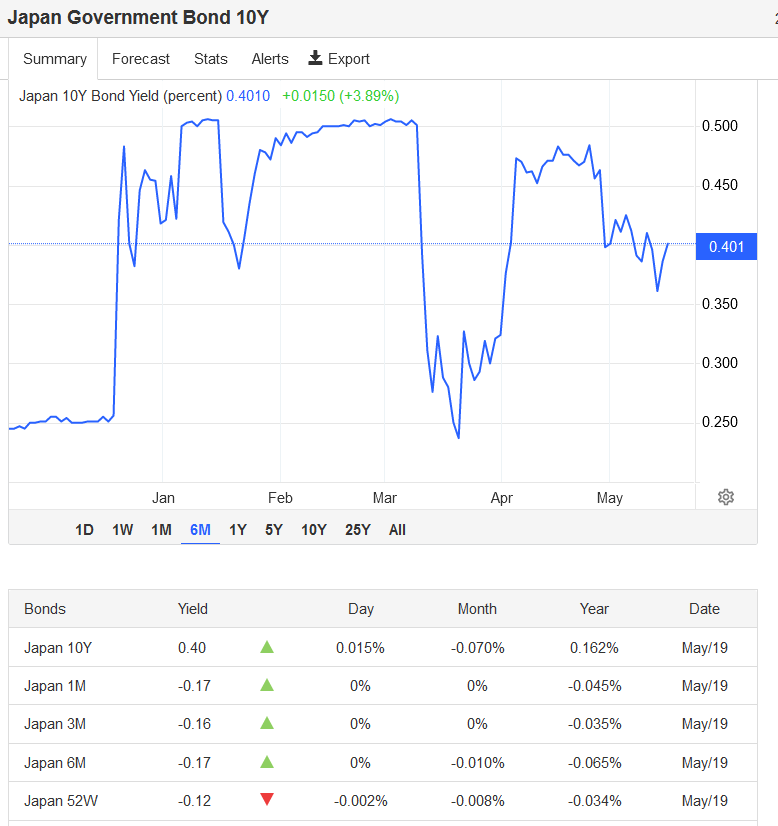The image size is (778, 826).
Task: Select the 25Y time range
Action: [x=358, y=529]
